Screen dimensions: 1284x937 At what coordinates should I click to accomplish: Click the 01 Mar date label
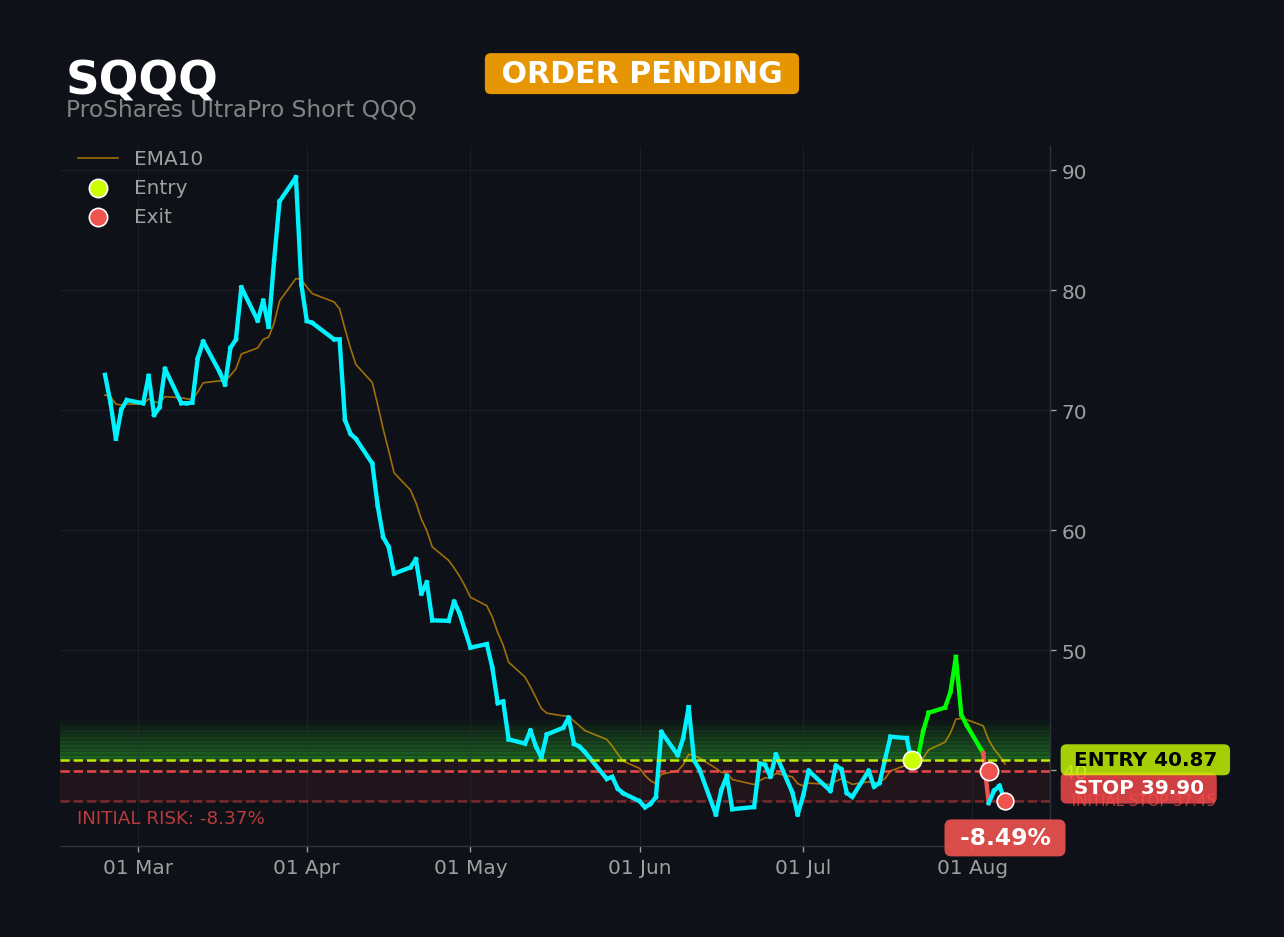(x=138, y=868)
